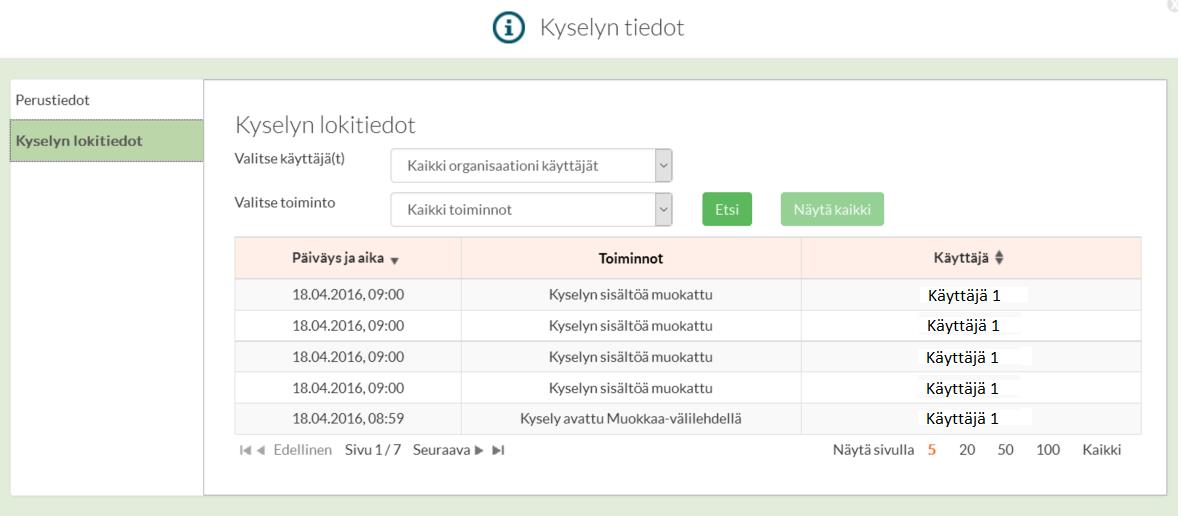Show Kaikki rows on one page
Screen dimensions: 1181x516
1102,450
